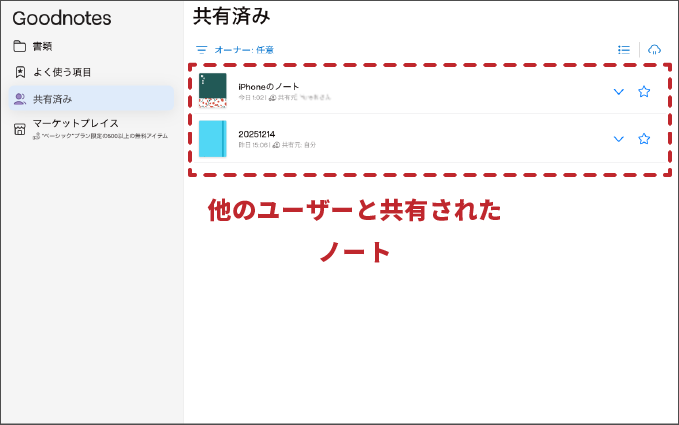Star the 20251214 notebook

pos(644,139)
